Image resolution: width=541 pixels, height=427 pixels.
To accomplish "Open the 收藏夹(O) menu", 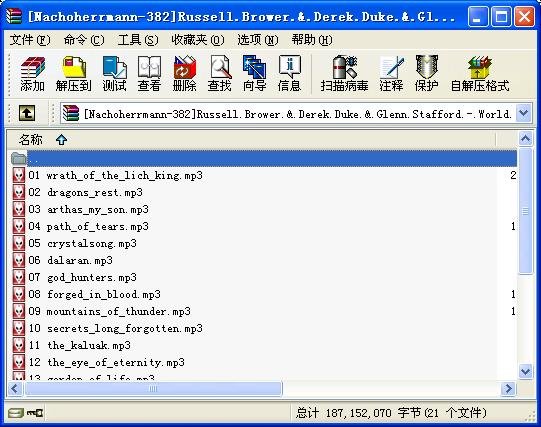I will 198,40.
